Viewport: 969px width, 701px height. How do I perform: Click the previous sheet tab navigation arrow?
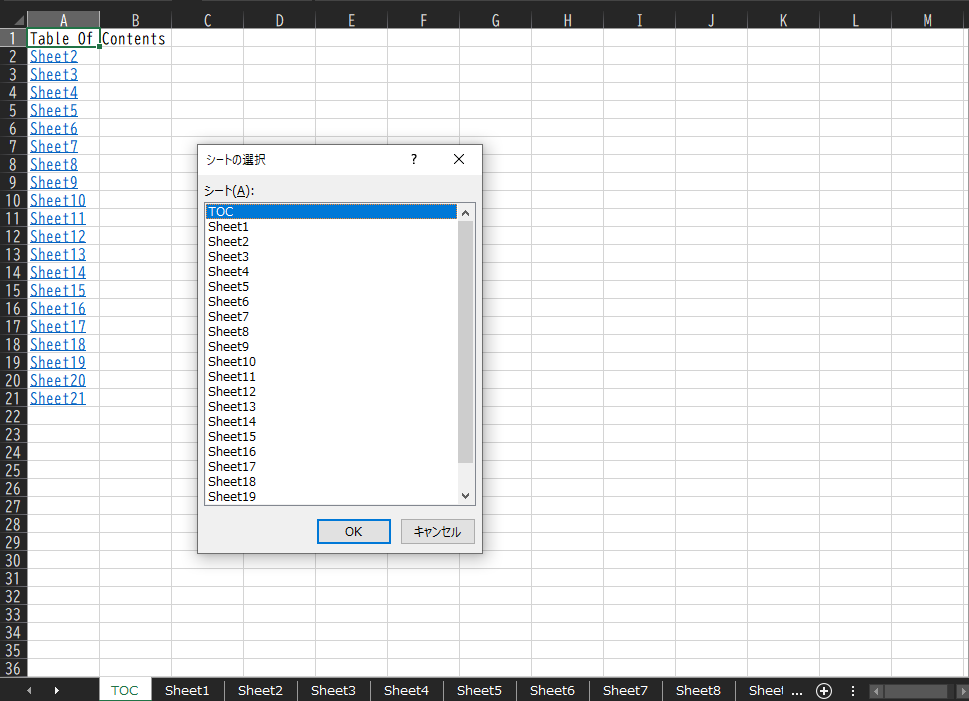tap(29, 690)
